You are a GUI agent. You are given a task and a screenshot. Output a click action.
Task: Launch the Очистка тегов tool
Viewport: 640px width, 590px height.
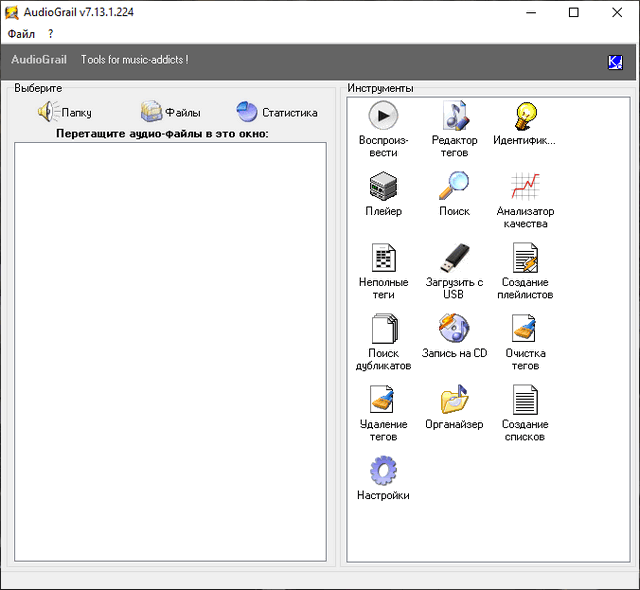click(x=525, y=329)
